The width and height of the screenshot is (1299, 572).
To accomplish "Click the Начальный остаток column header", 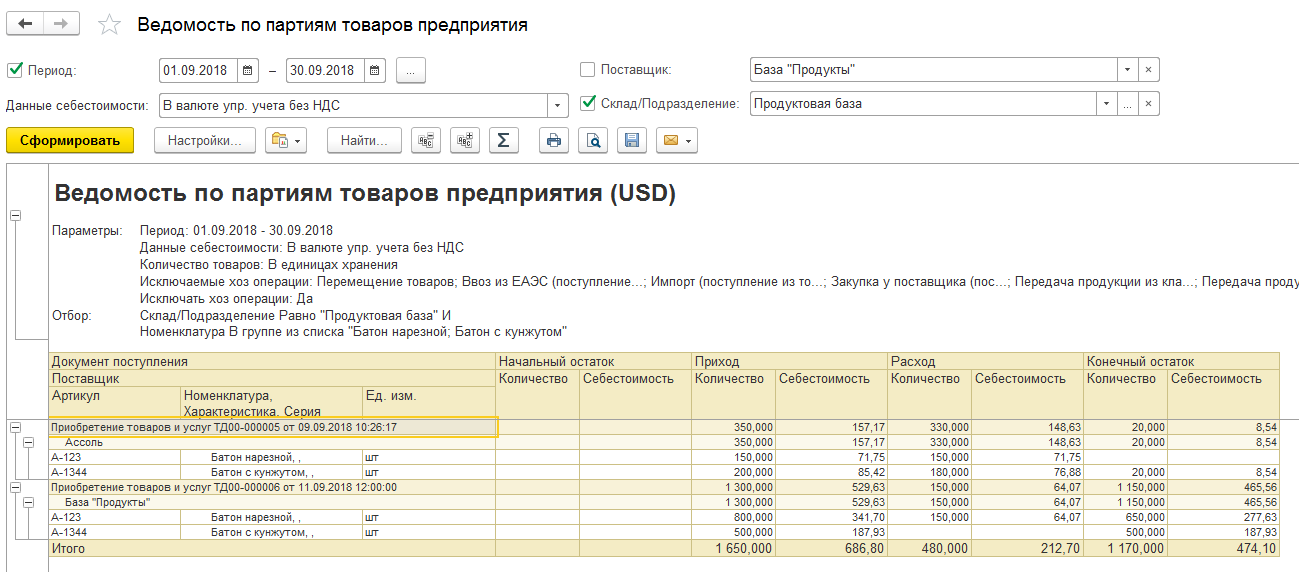I will tap(594, 361).
